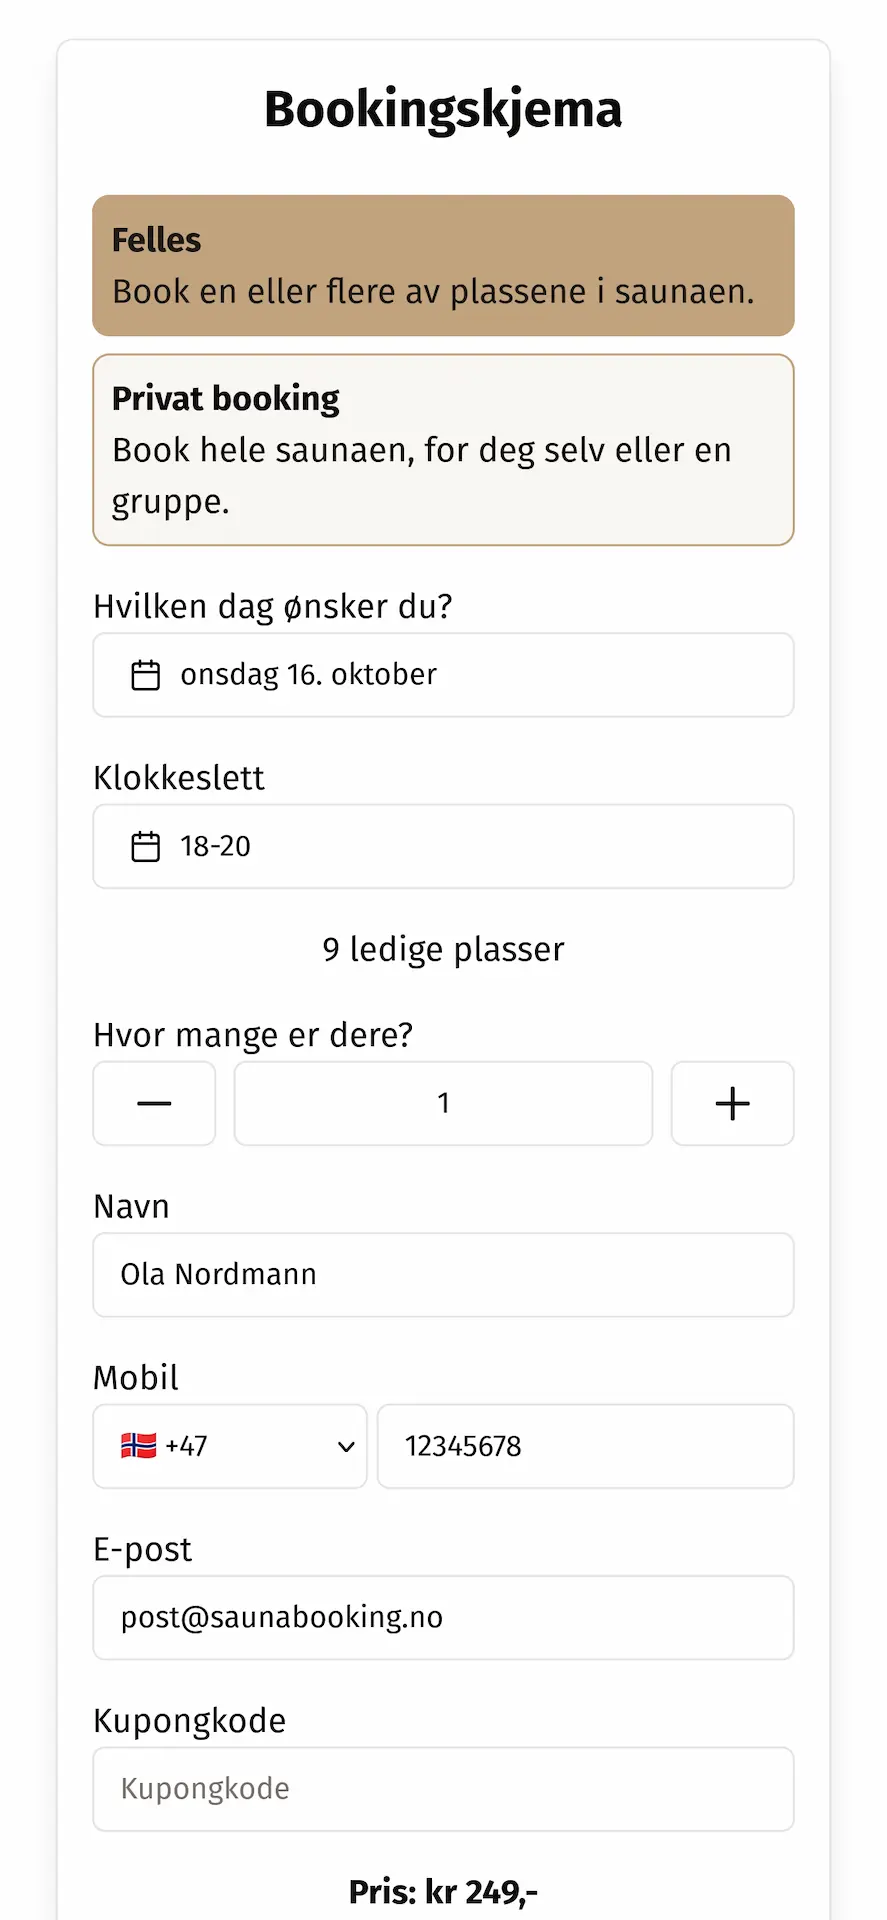887x1920 pixels.
Task: Open the country code dropdown
Action: pos(229,1446)
